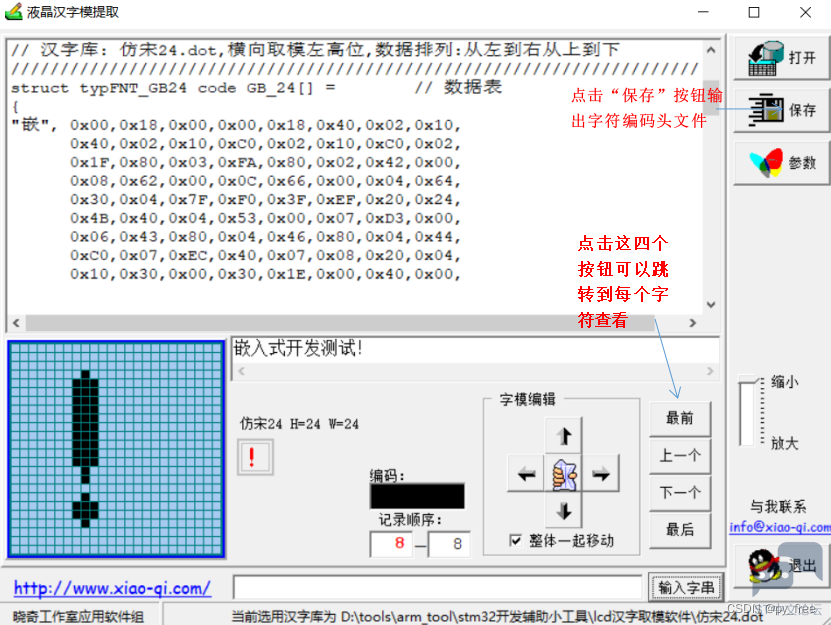
Task: Jump to last character with 最后
Action: click(x=680, y=530)
